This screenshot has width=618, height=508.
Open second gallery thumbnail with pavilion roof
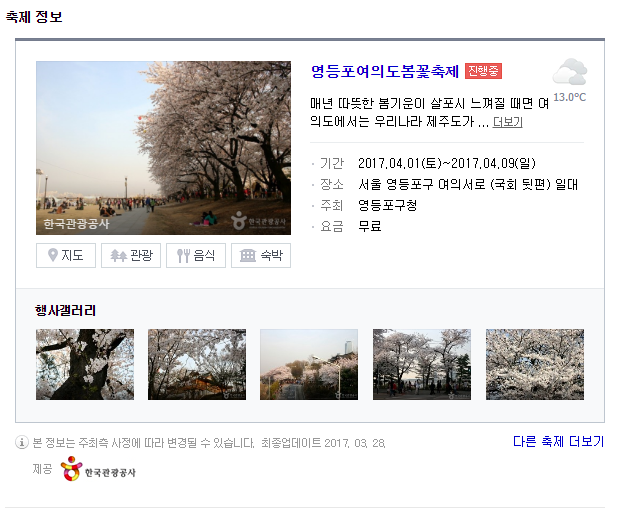(x=197, y=365)
